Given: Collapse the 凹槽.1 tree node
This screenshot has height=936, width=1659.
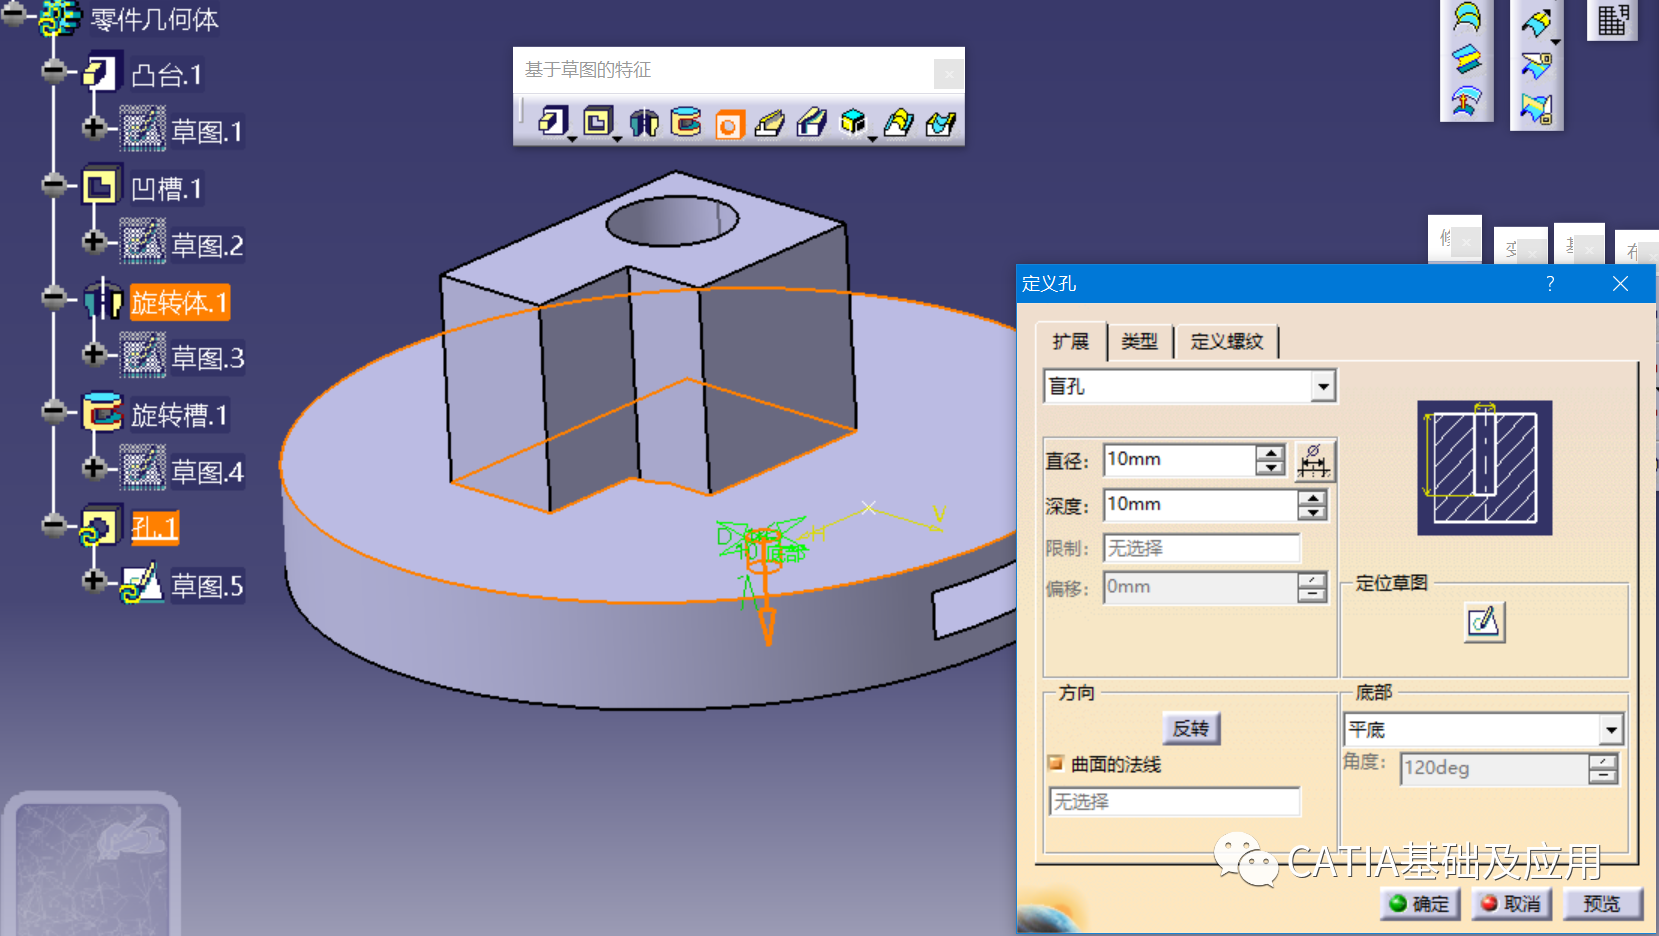Looking at the screenshot, I should point(54,186).
